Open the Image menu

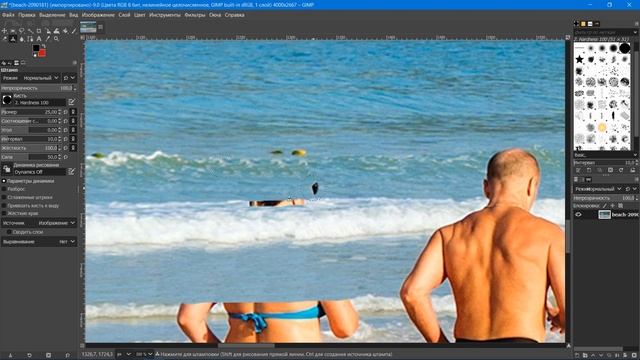coord(98,15)
